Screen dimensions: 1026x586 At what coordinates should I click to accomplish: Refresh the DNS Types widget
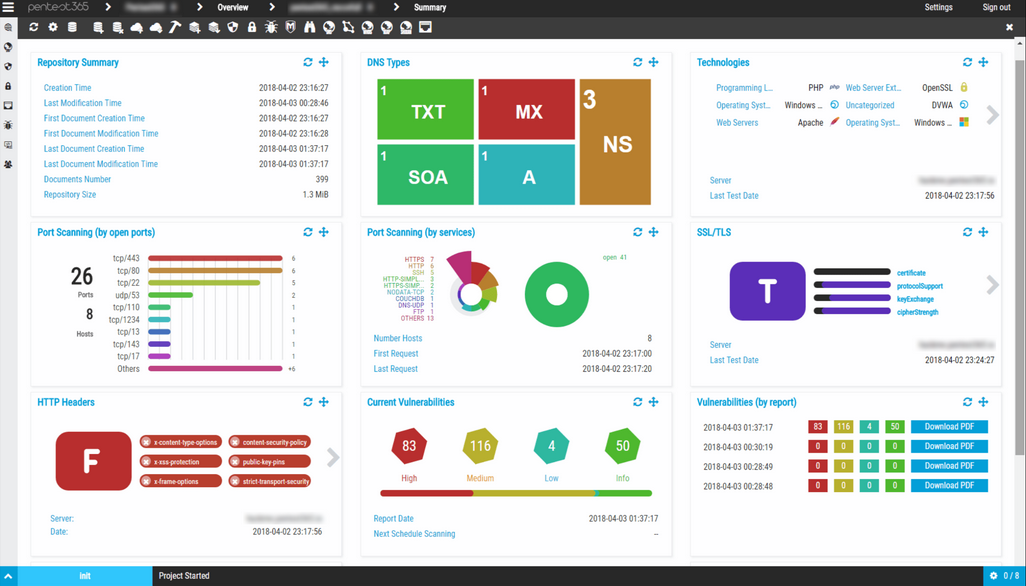(637, 62)
